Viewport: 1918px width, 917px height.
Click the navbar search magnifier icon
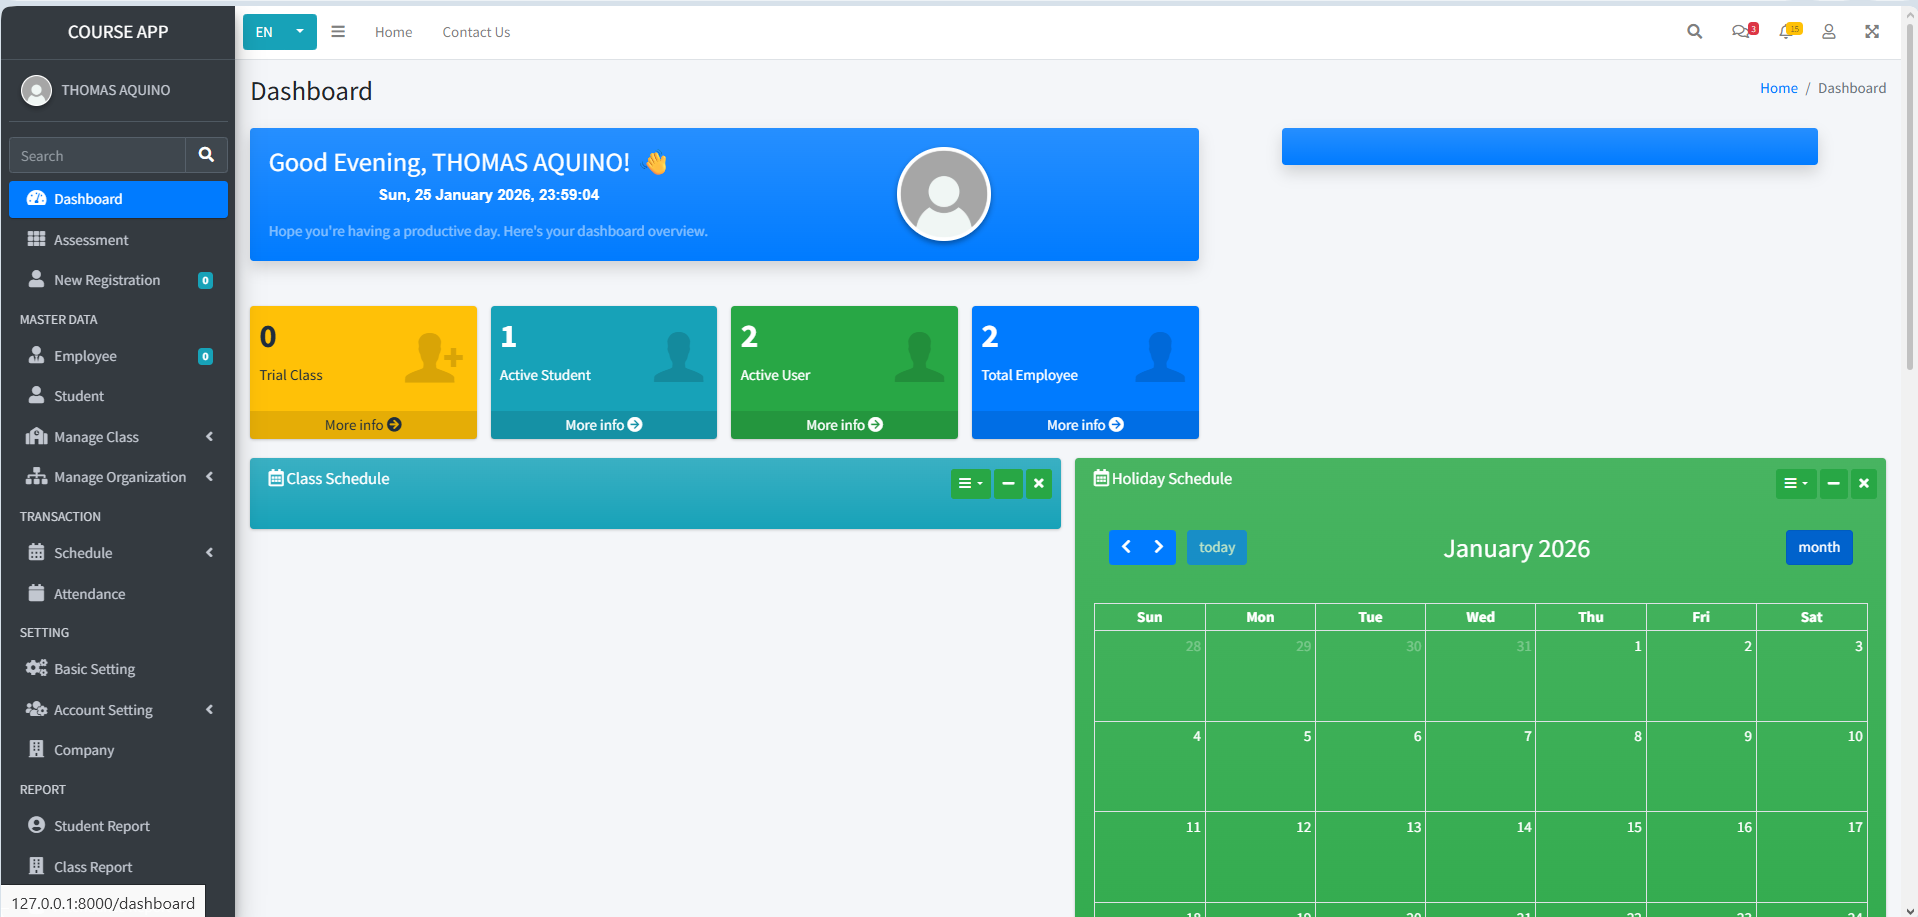[1694, 32]
